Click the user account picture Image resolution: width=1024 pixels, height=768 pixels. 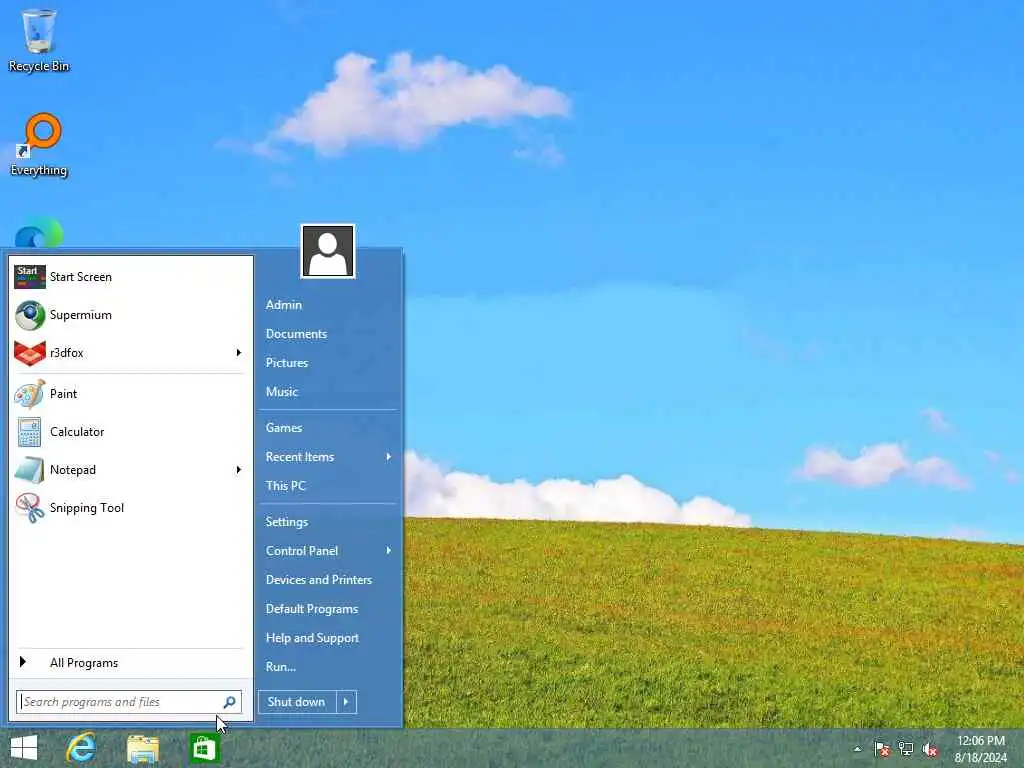coord(328,251)
